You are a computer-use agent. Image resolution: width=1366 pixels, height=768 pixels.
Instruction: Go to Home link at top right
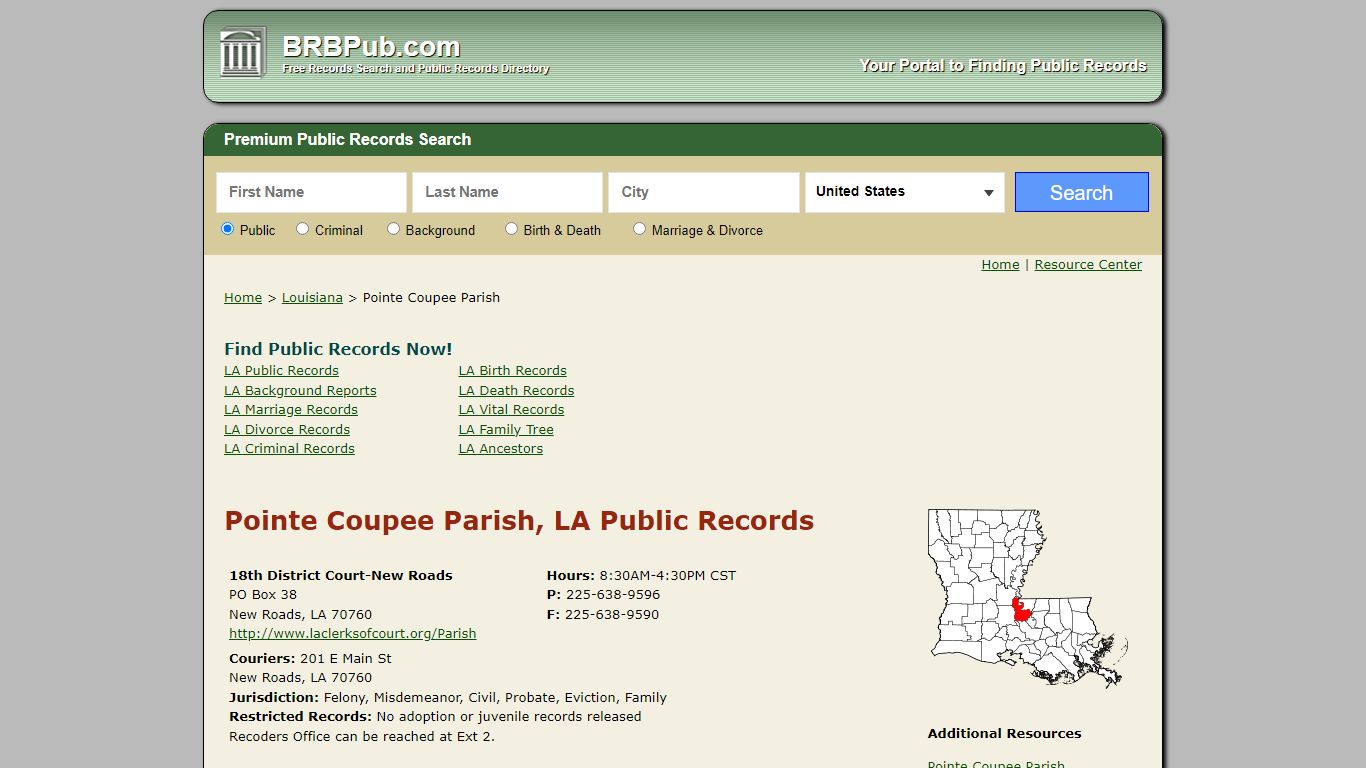point(1000,265)
